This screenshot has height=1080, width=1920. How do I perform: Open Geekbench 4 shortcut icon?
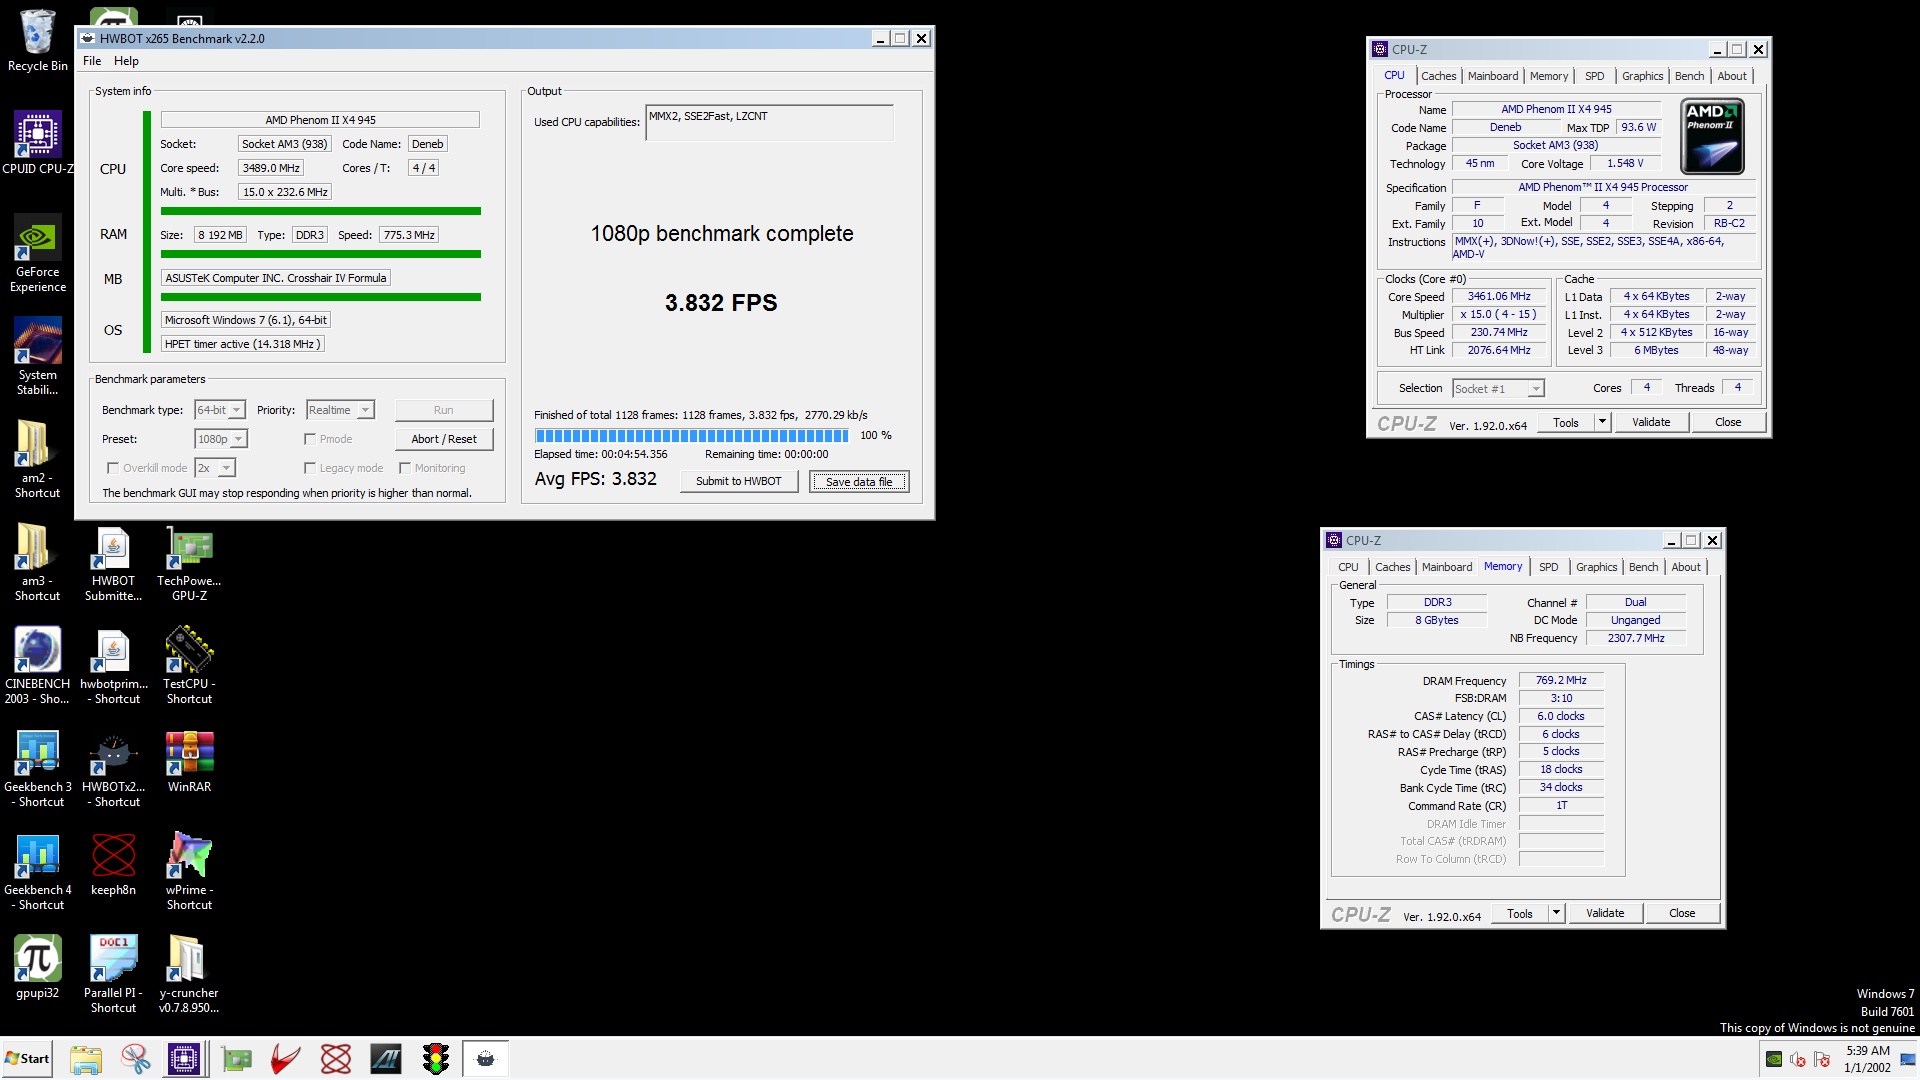coord(37,871)
